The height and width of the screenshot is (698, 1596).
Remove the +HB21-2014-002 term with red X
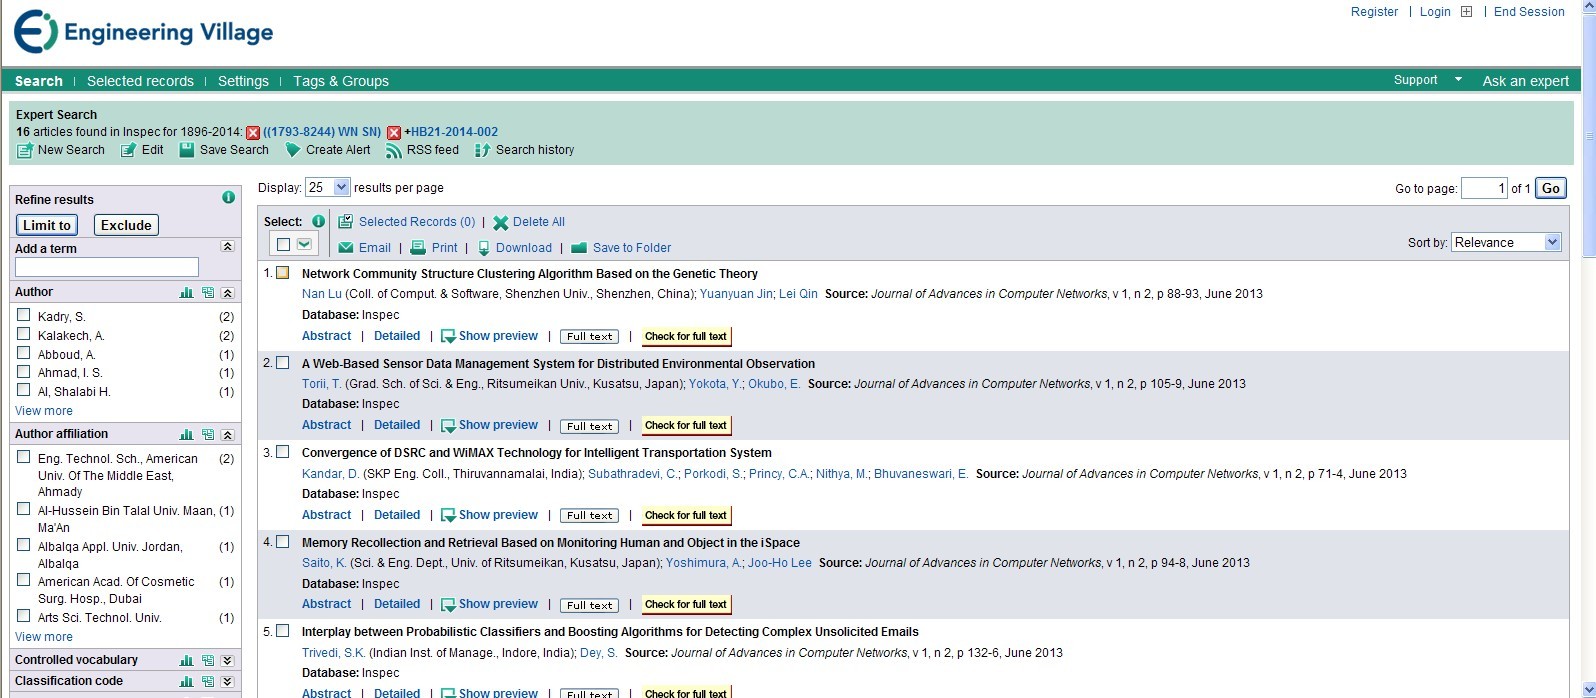click(x=394, y=132)
